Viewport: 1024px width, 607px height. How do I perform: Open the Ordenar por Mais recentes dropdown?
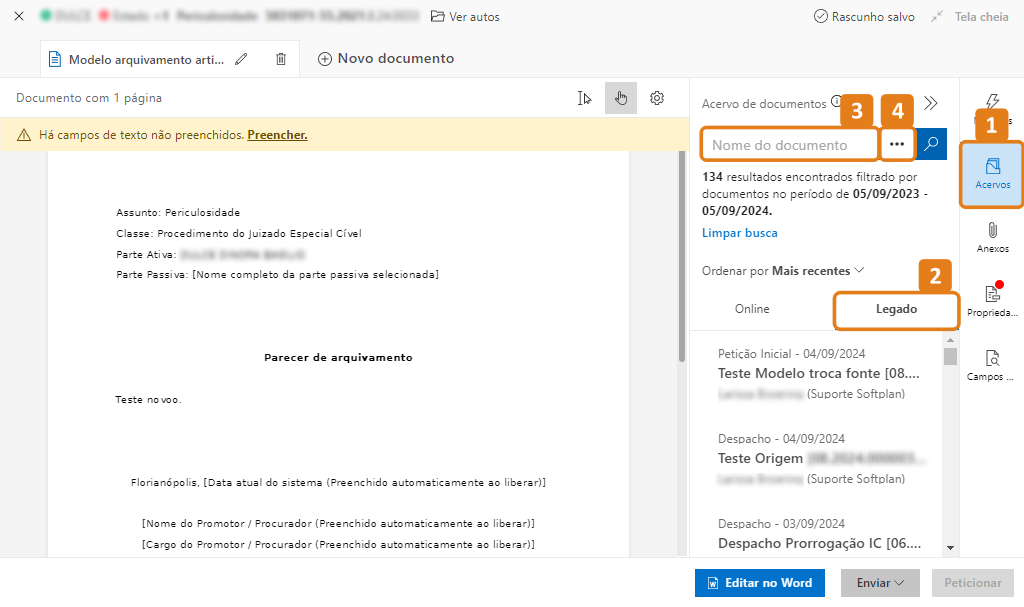(x=783, y=271)
